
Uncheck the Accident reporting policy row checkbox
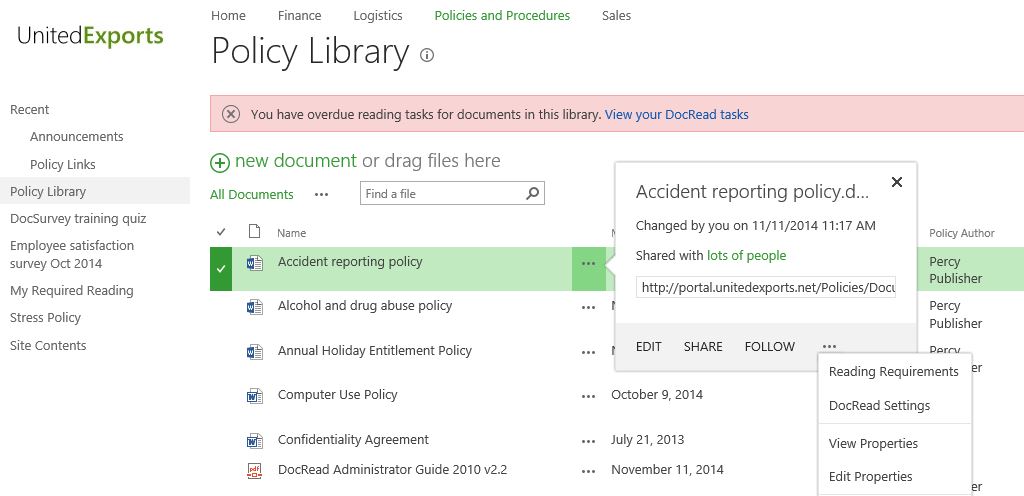pos(221,269)
